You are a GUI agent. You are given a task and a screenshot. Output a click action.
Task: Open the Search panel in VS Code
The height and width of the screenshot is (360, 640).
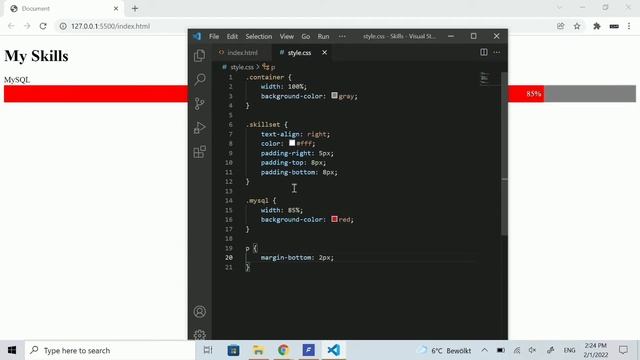200,79
